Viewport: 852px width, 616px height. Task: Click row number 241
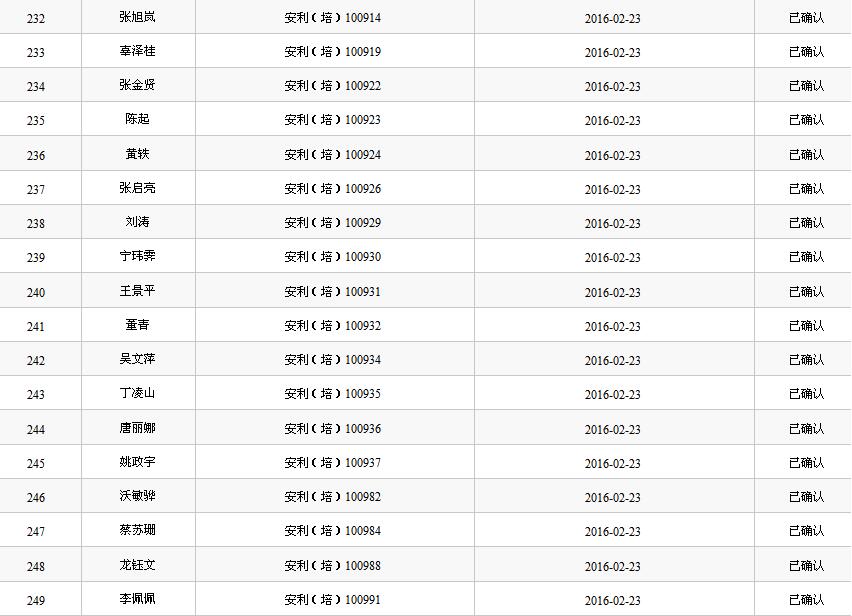pos(36,327)
